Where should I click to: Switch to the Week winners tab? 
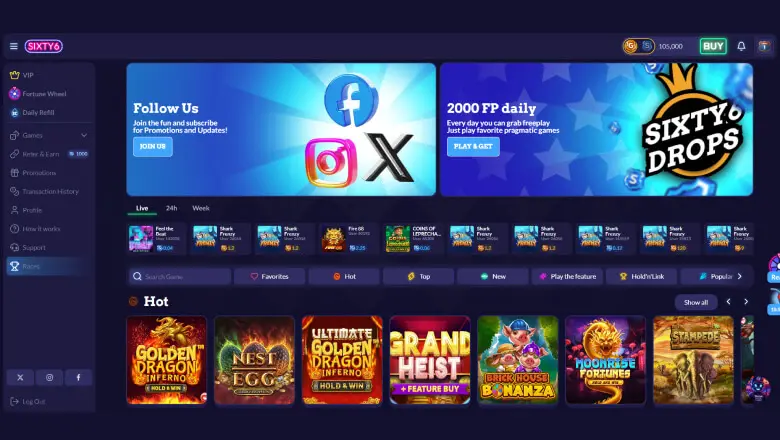[x=201, y=208]
